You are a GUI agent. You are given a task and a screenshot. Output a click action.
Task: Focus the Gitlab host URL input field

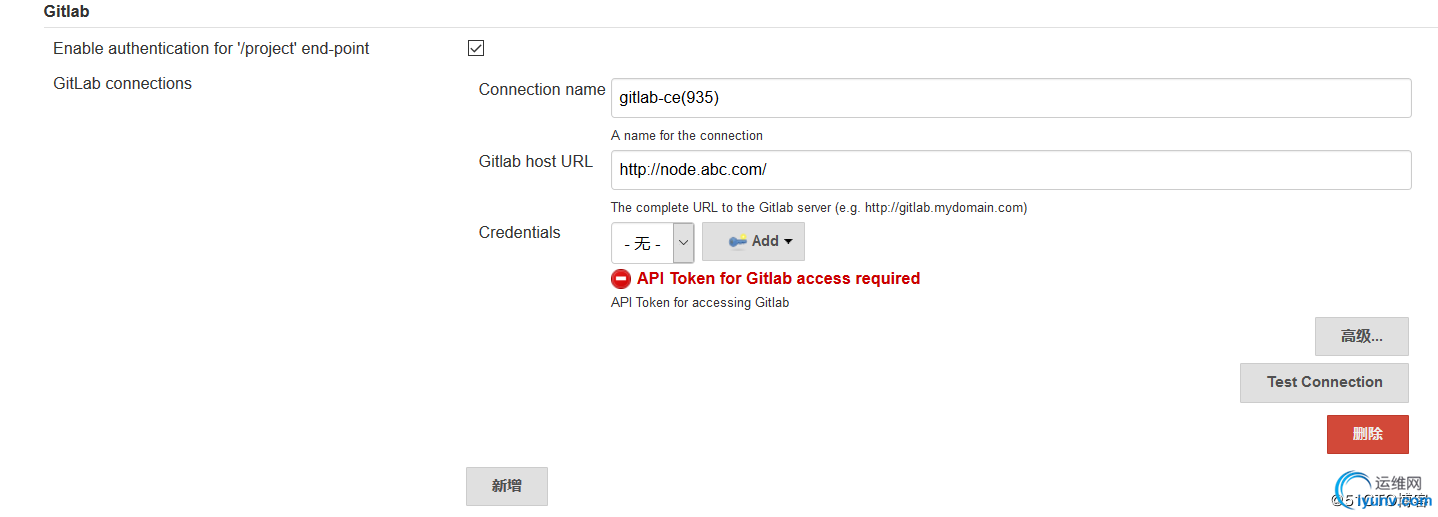coord(1011,170)
